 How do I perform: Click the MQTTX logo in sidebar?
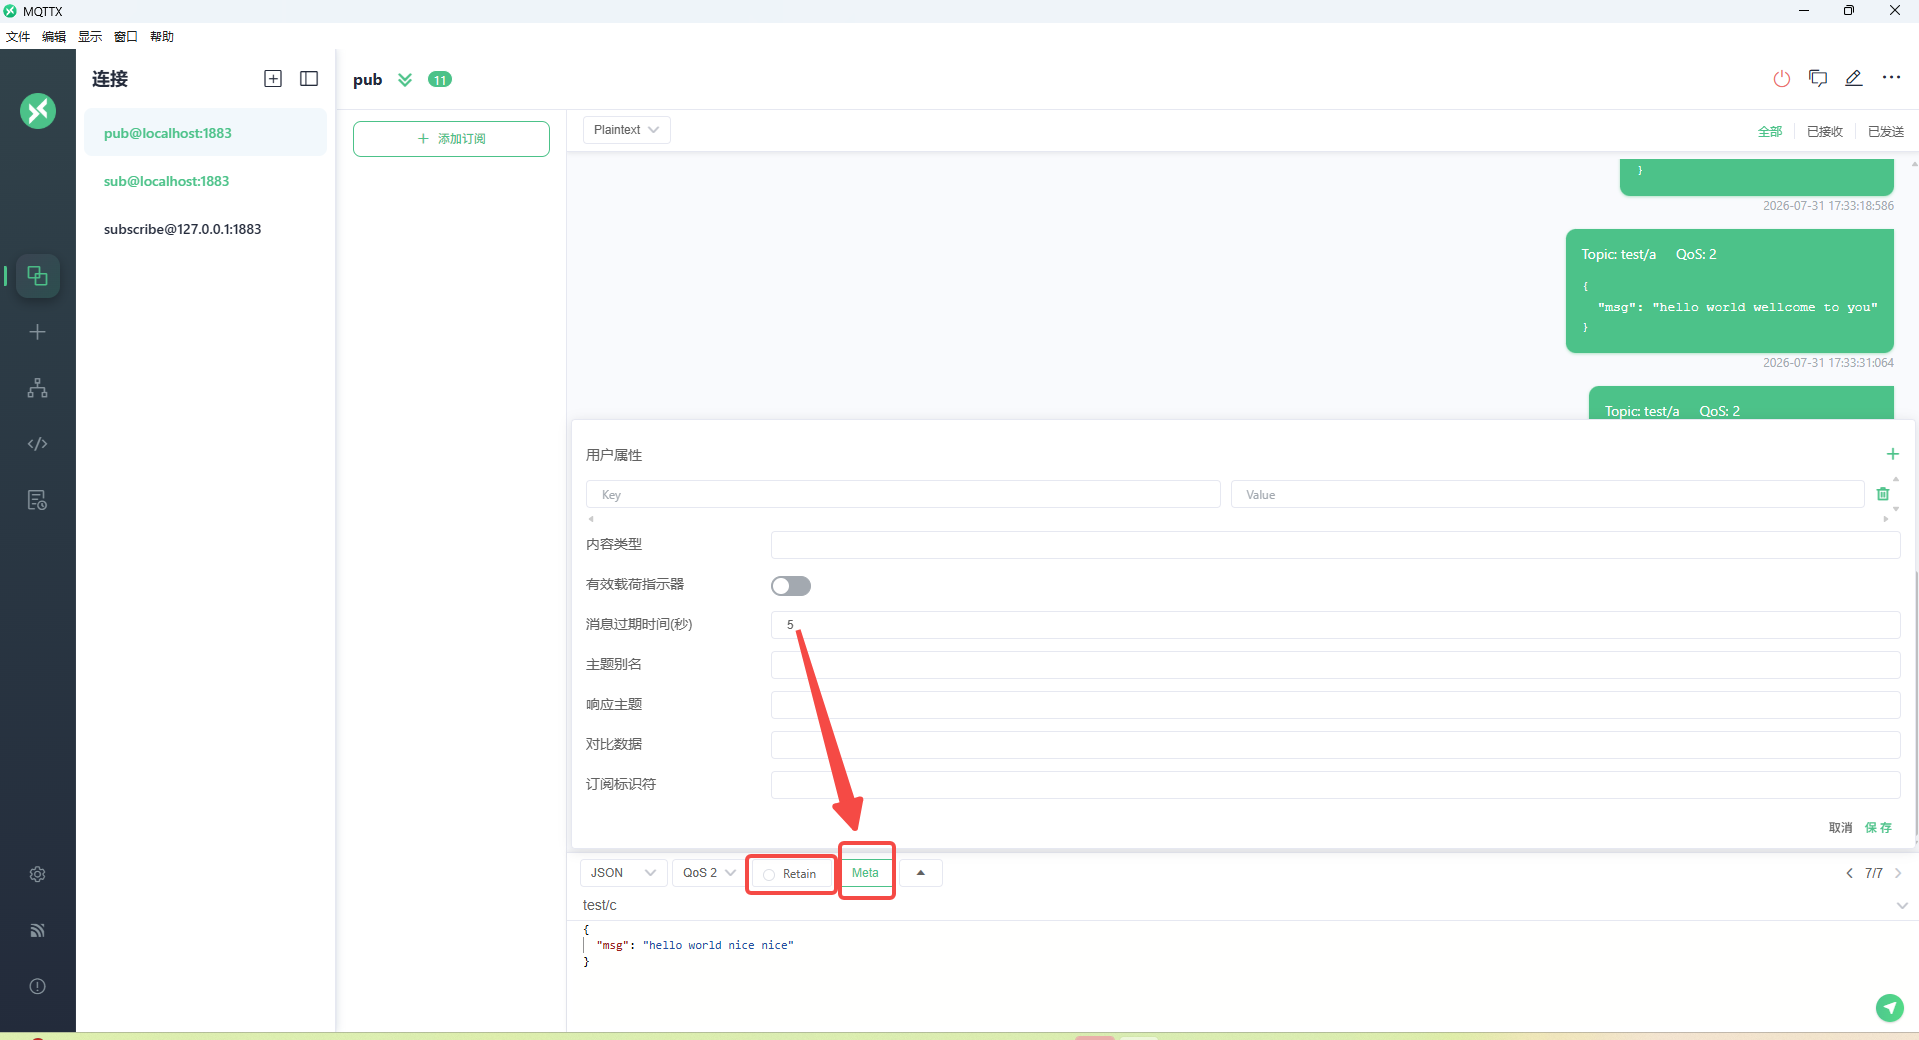[38, 111]
